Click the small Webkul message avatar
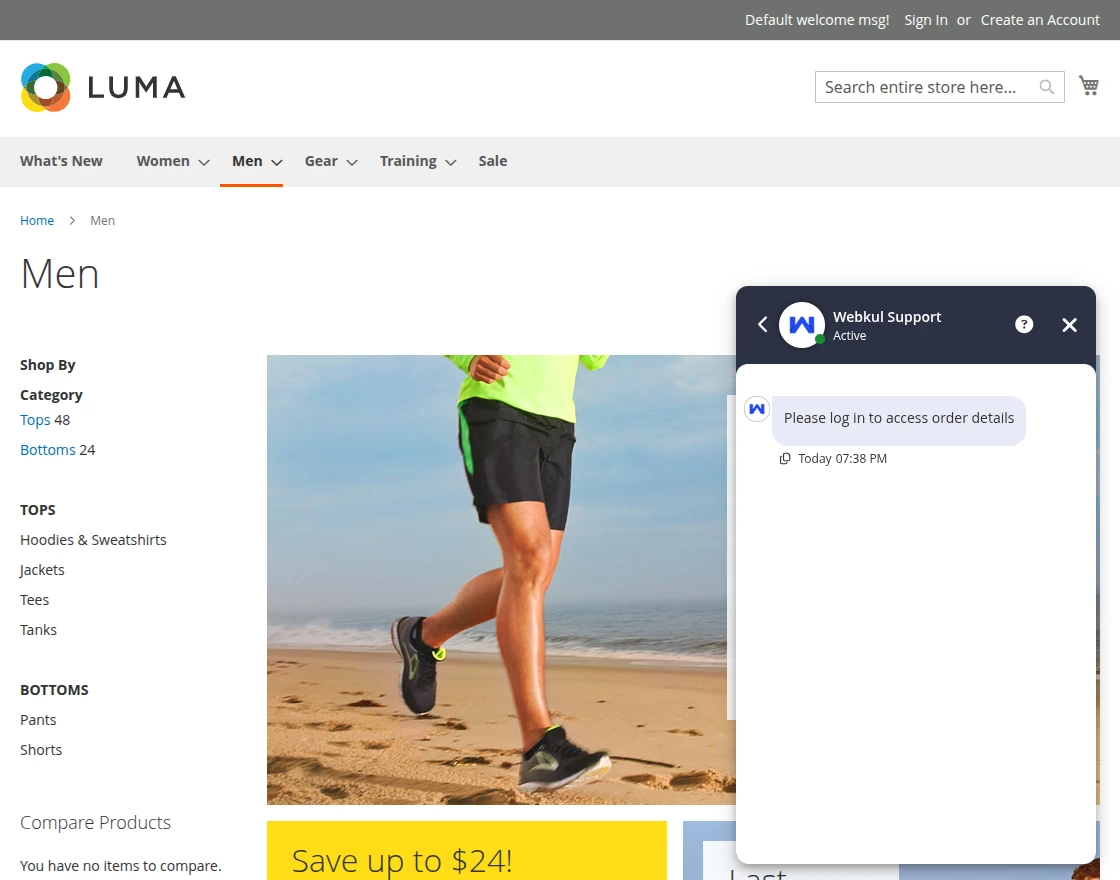 click(756, 409)
